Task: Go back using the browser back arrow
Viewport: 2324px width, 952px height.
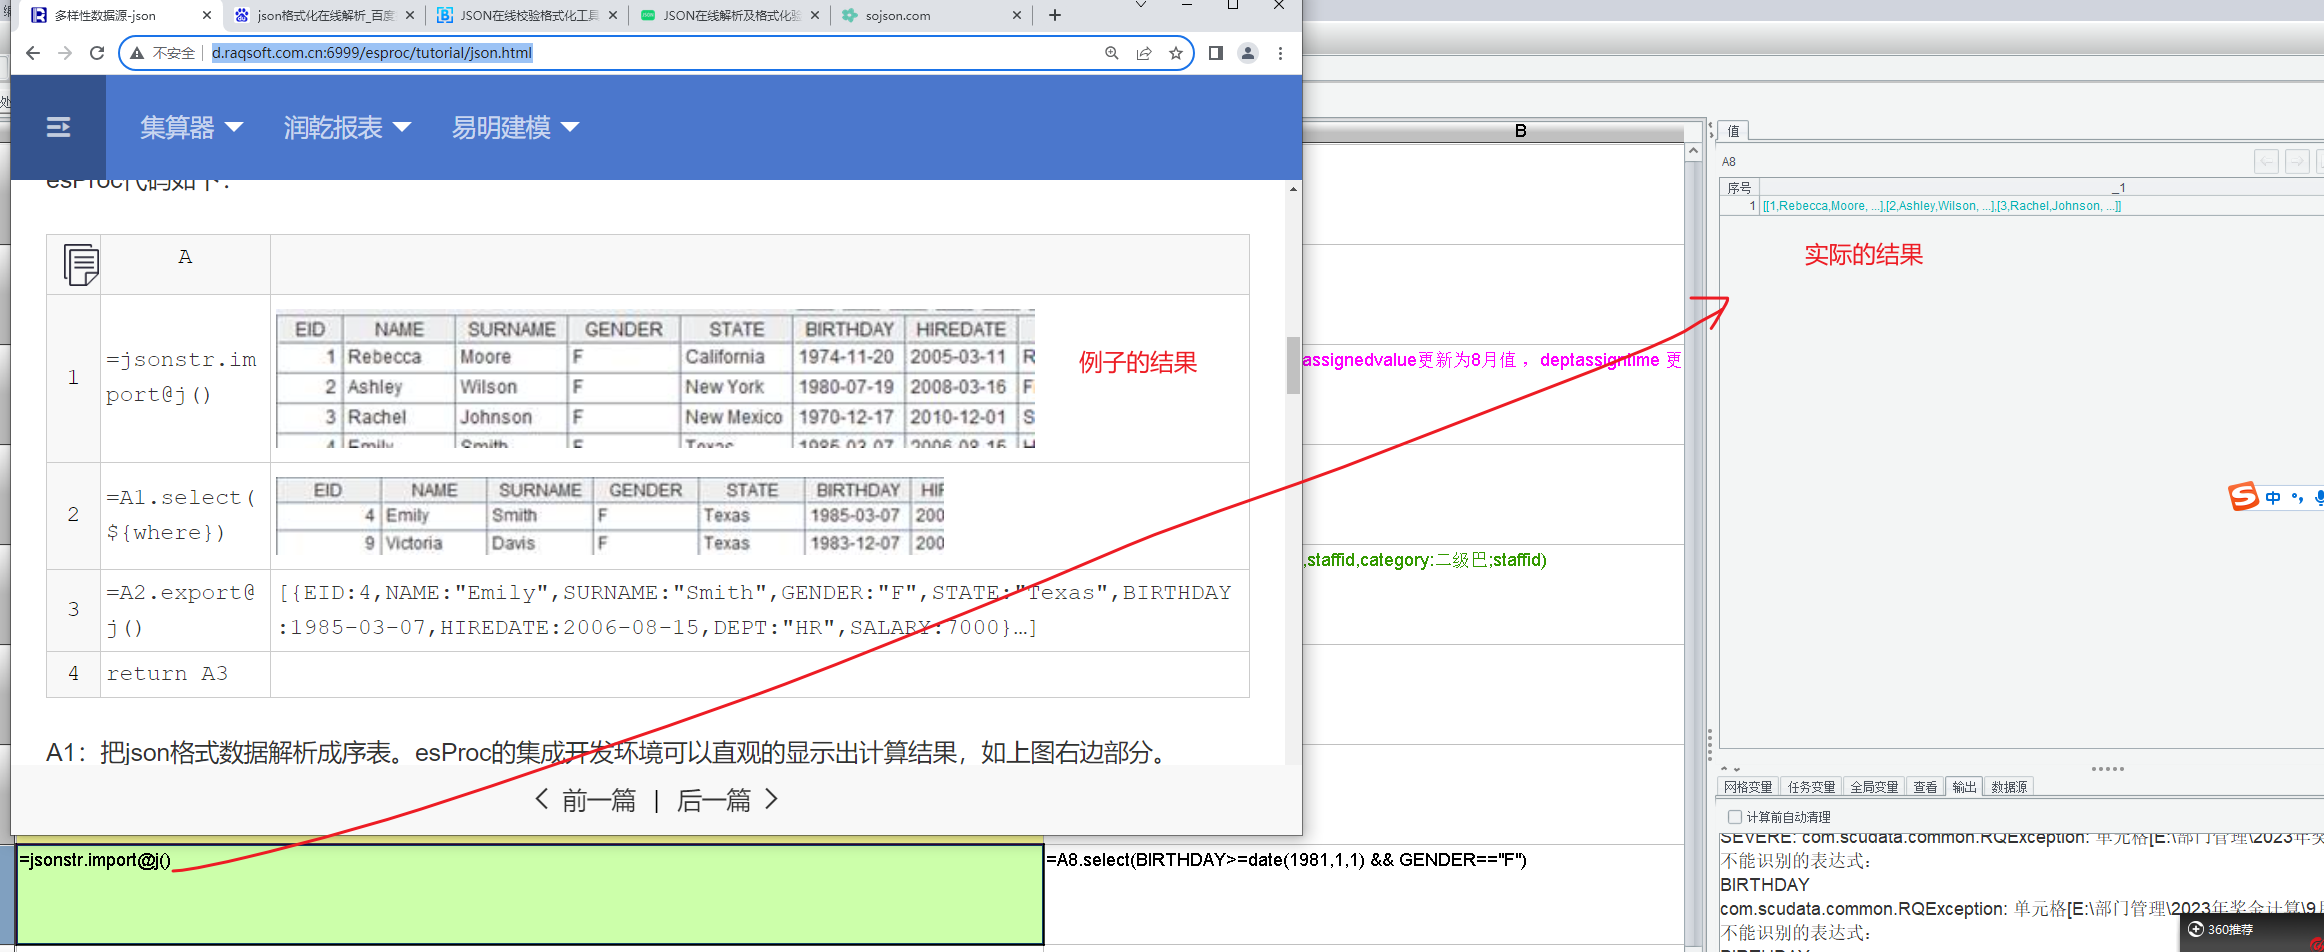Action: pos(33,53)
